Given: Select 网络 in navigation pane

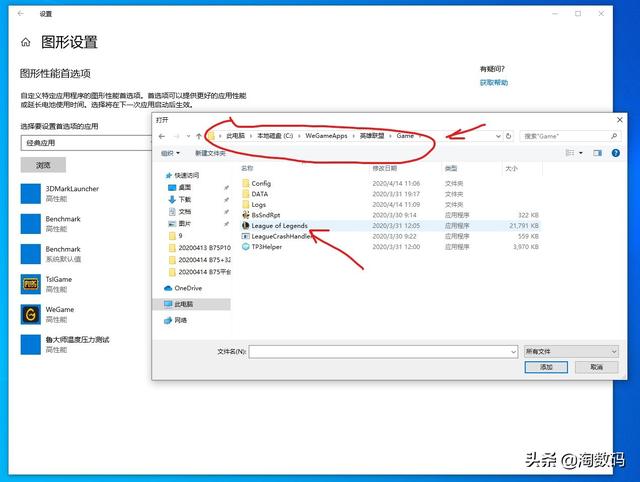Looking at the screenshot, I should (176, 320).
